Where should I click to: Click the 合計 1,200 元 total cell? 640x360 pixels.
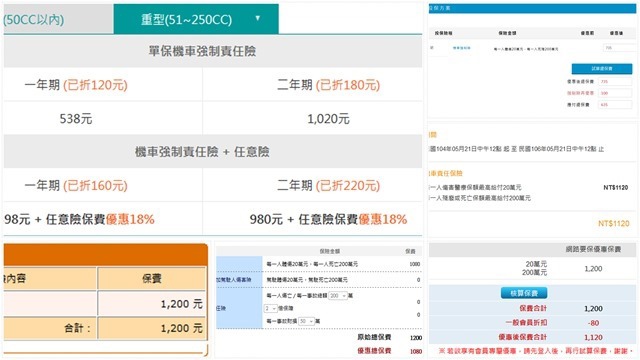pyautogui.click(x=152, y=328)
